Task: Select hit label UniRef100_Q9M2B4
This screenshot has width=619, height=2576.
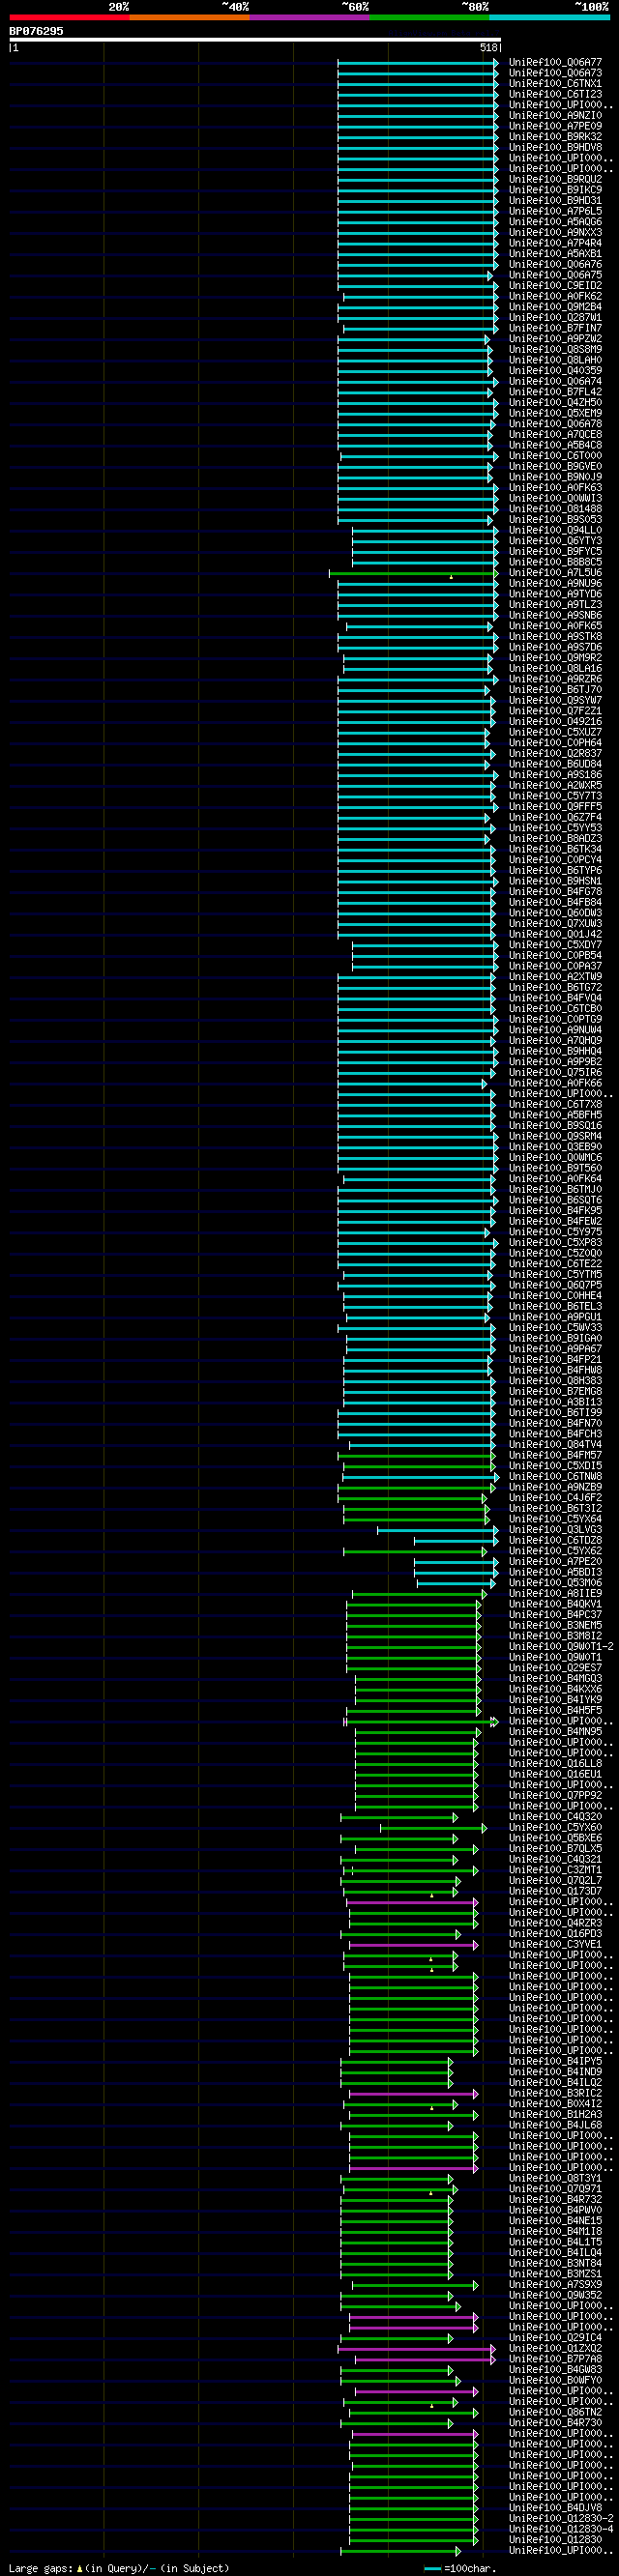Action: (555, 307)
